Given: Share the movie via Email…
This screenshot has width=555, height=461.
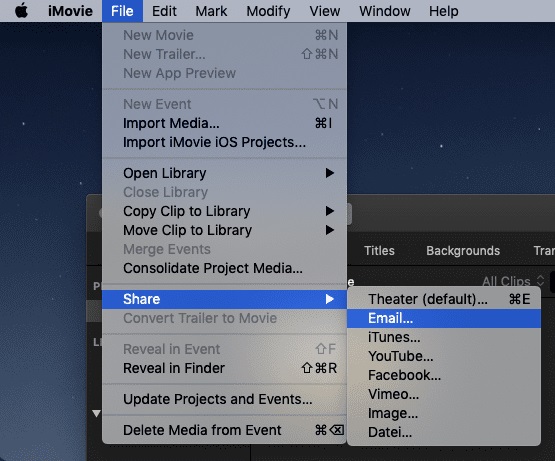Looking at the screenshot, I should click(x=444, y=318).
